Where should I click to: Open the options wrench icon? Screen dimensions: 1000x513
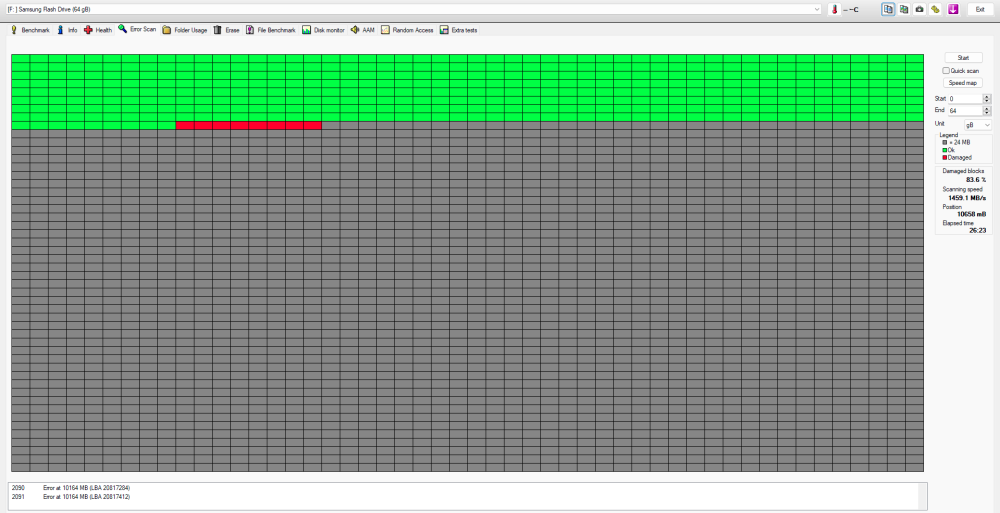pyautogui.click(x=936, y=10)
